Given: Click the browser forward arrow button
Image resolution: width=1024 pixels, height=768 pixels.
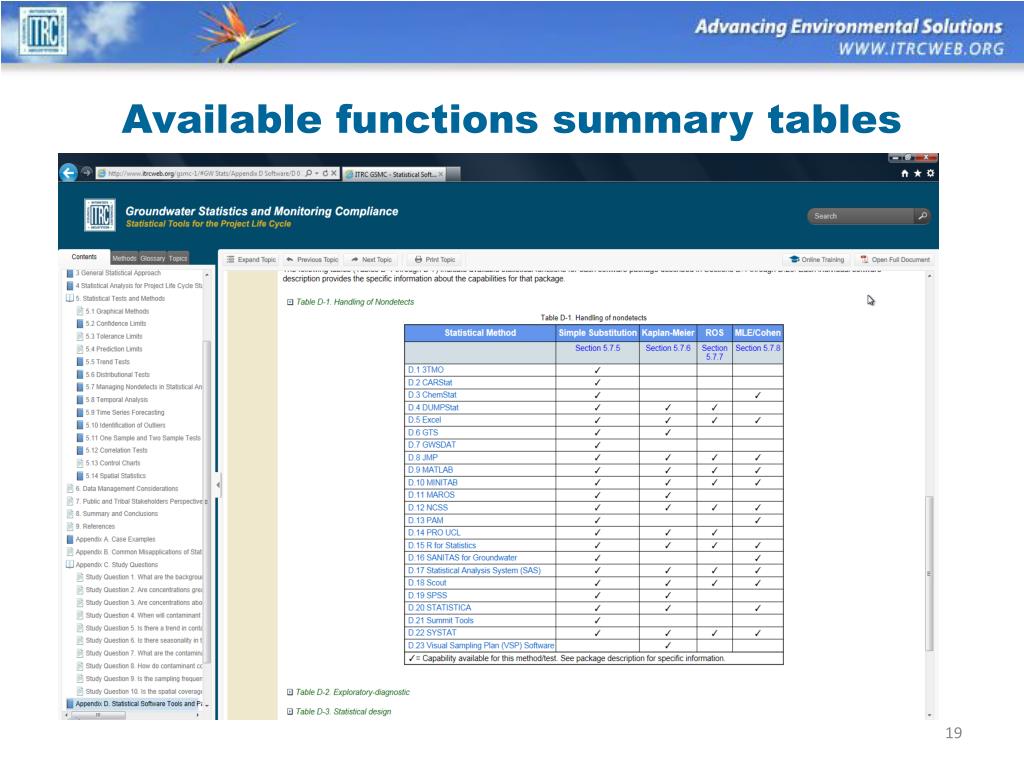Looking at the screenshot, I should pyautogui.click(x=86, y=172).
